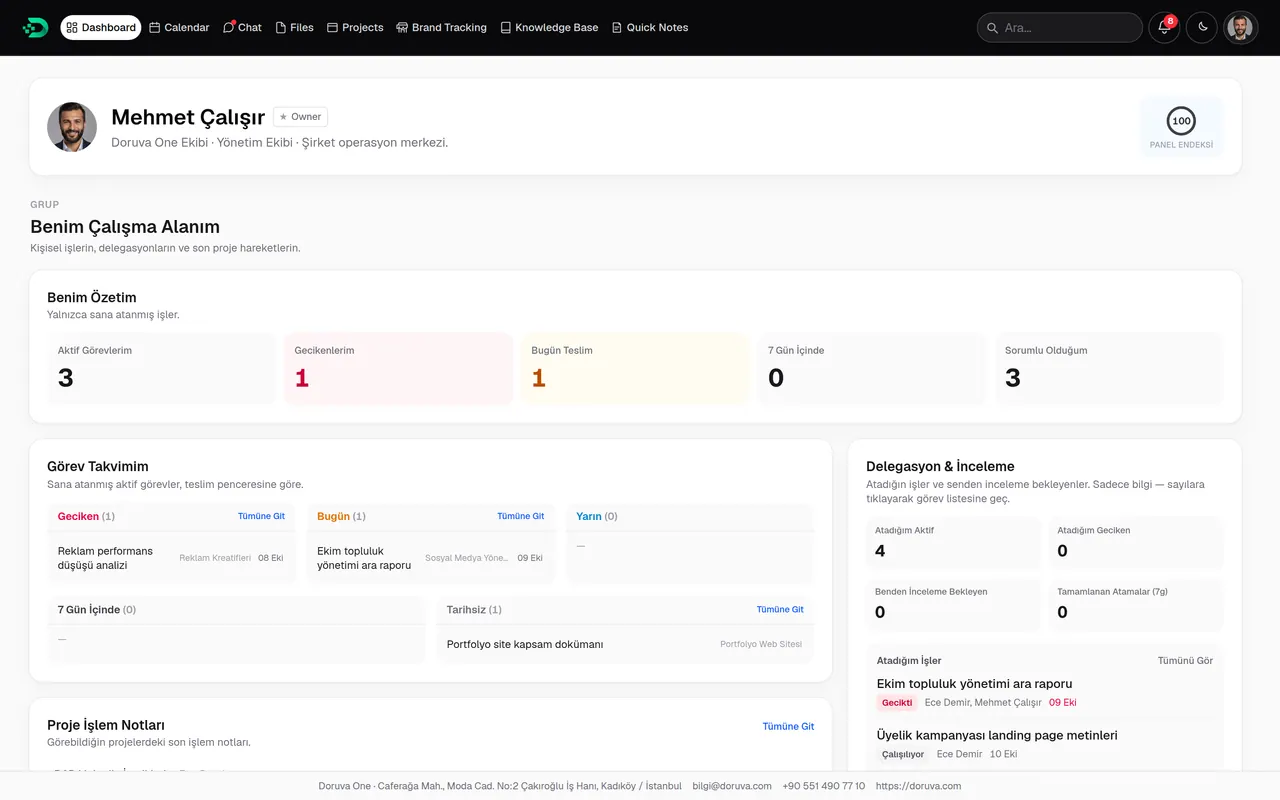Viewport: 1280px width, 800px height.
Task: Open the Ekim topluluk yönetimi task under Bugün
Action: point(430,558)
